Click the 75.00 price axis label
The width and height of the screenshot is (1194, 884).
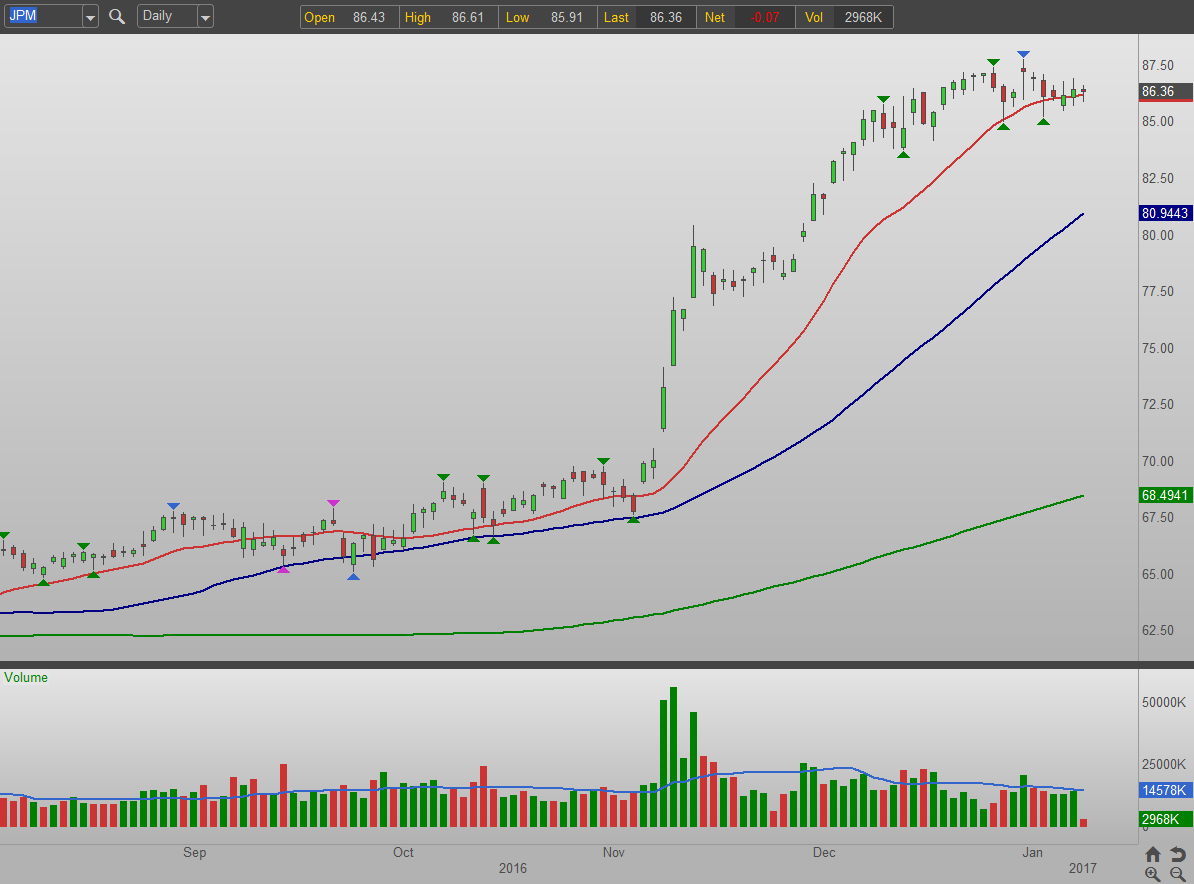pos(1158,348)
